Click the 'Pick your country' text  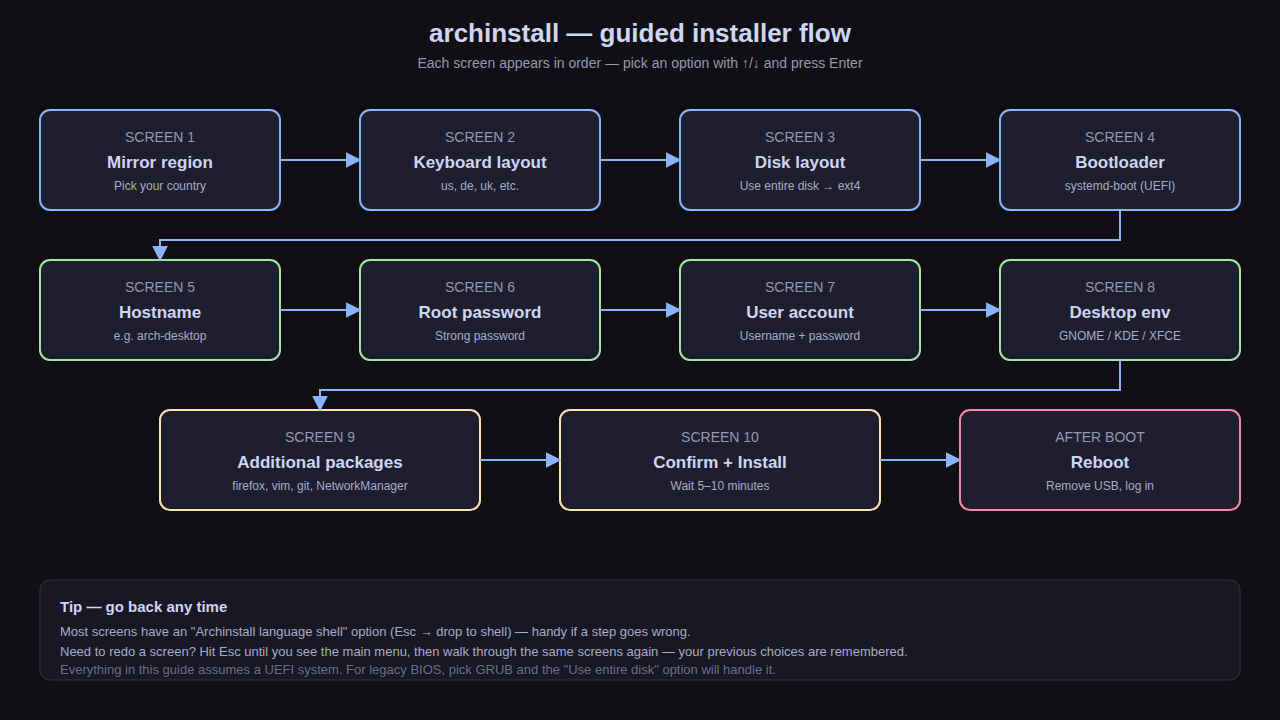point(160,186)
